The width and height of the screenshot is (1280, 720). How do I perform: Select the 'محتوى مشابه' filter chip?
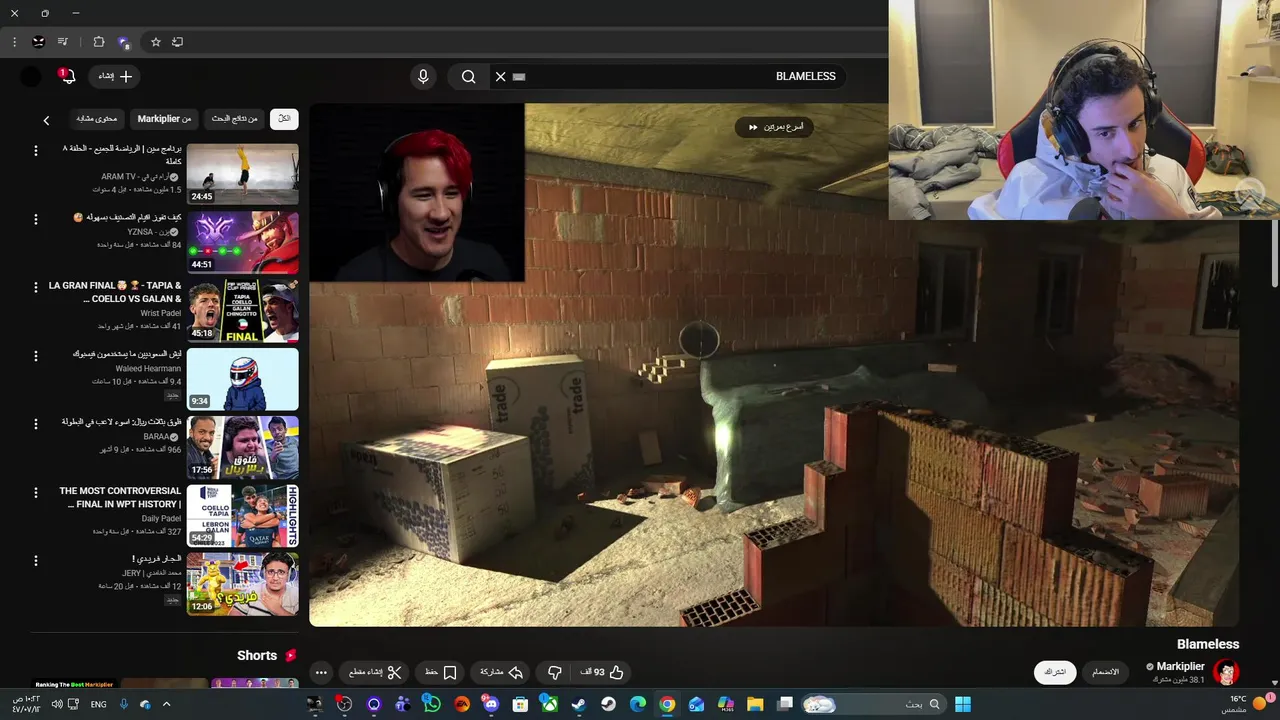click(x=97, y=119)
